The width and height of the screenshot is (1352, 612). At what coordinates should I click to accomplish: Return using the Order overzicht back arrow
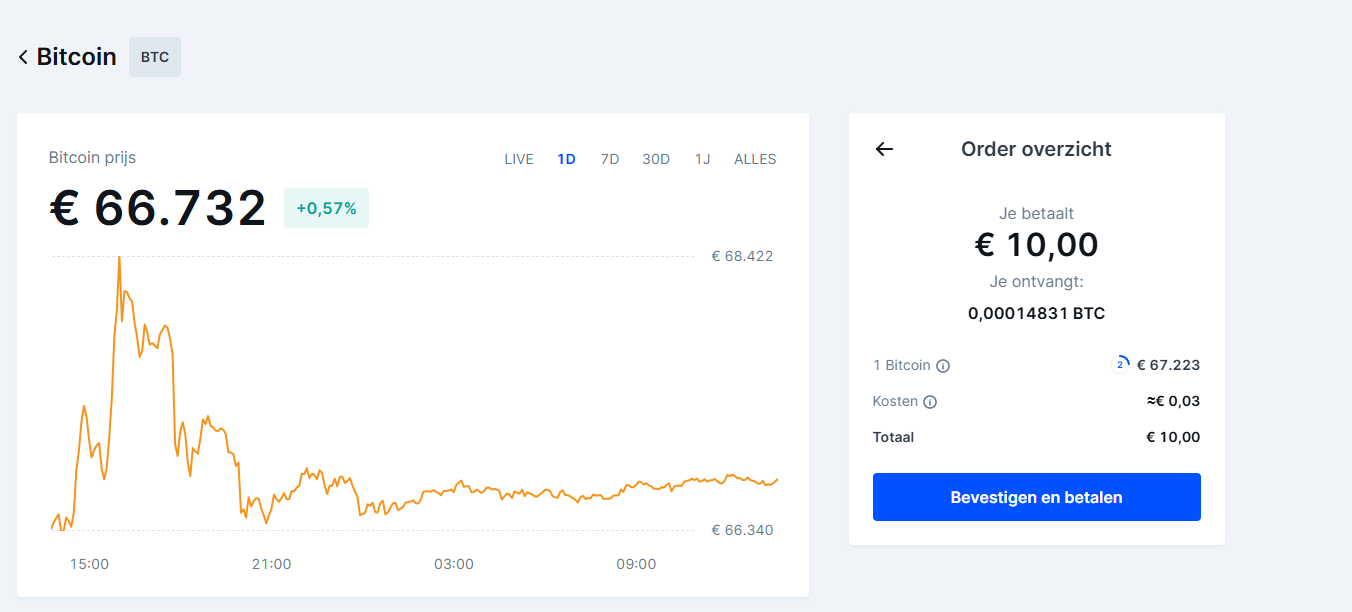point(884,149)
